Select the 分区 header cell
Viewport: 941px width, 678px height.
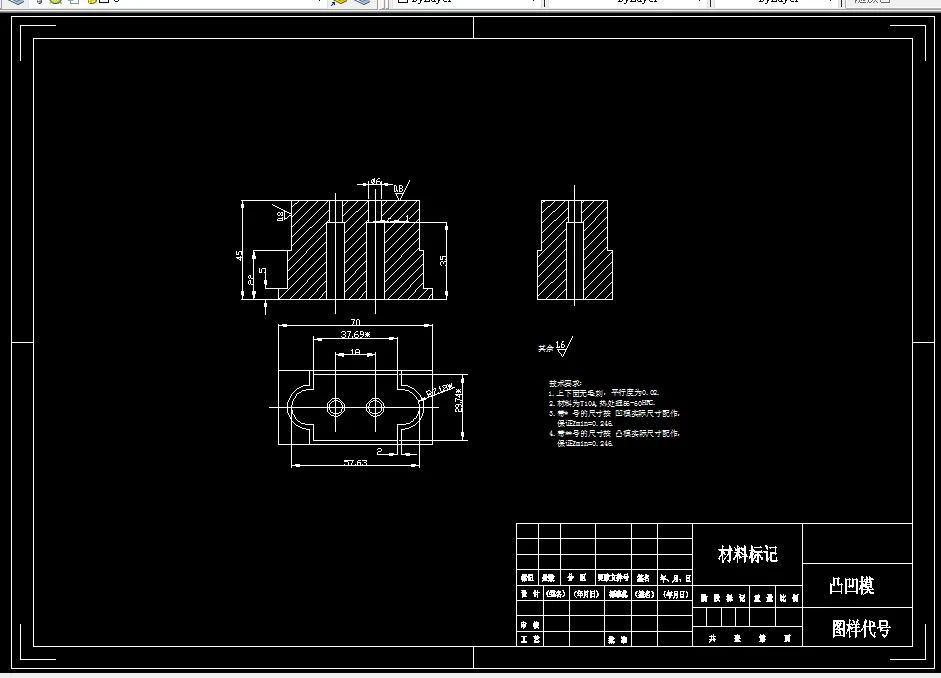point(577,578)
